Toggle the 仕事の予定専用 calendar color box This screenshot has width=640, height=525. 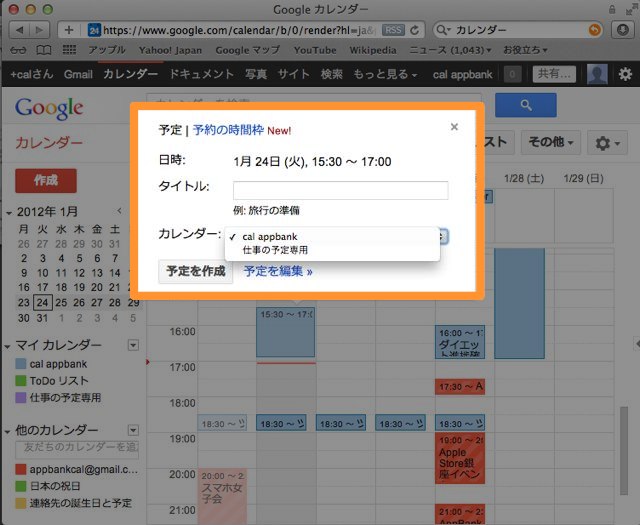20,398
